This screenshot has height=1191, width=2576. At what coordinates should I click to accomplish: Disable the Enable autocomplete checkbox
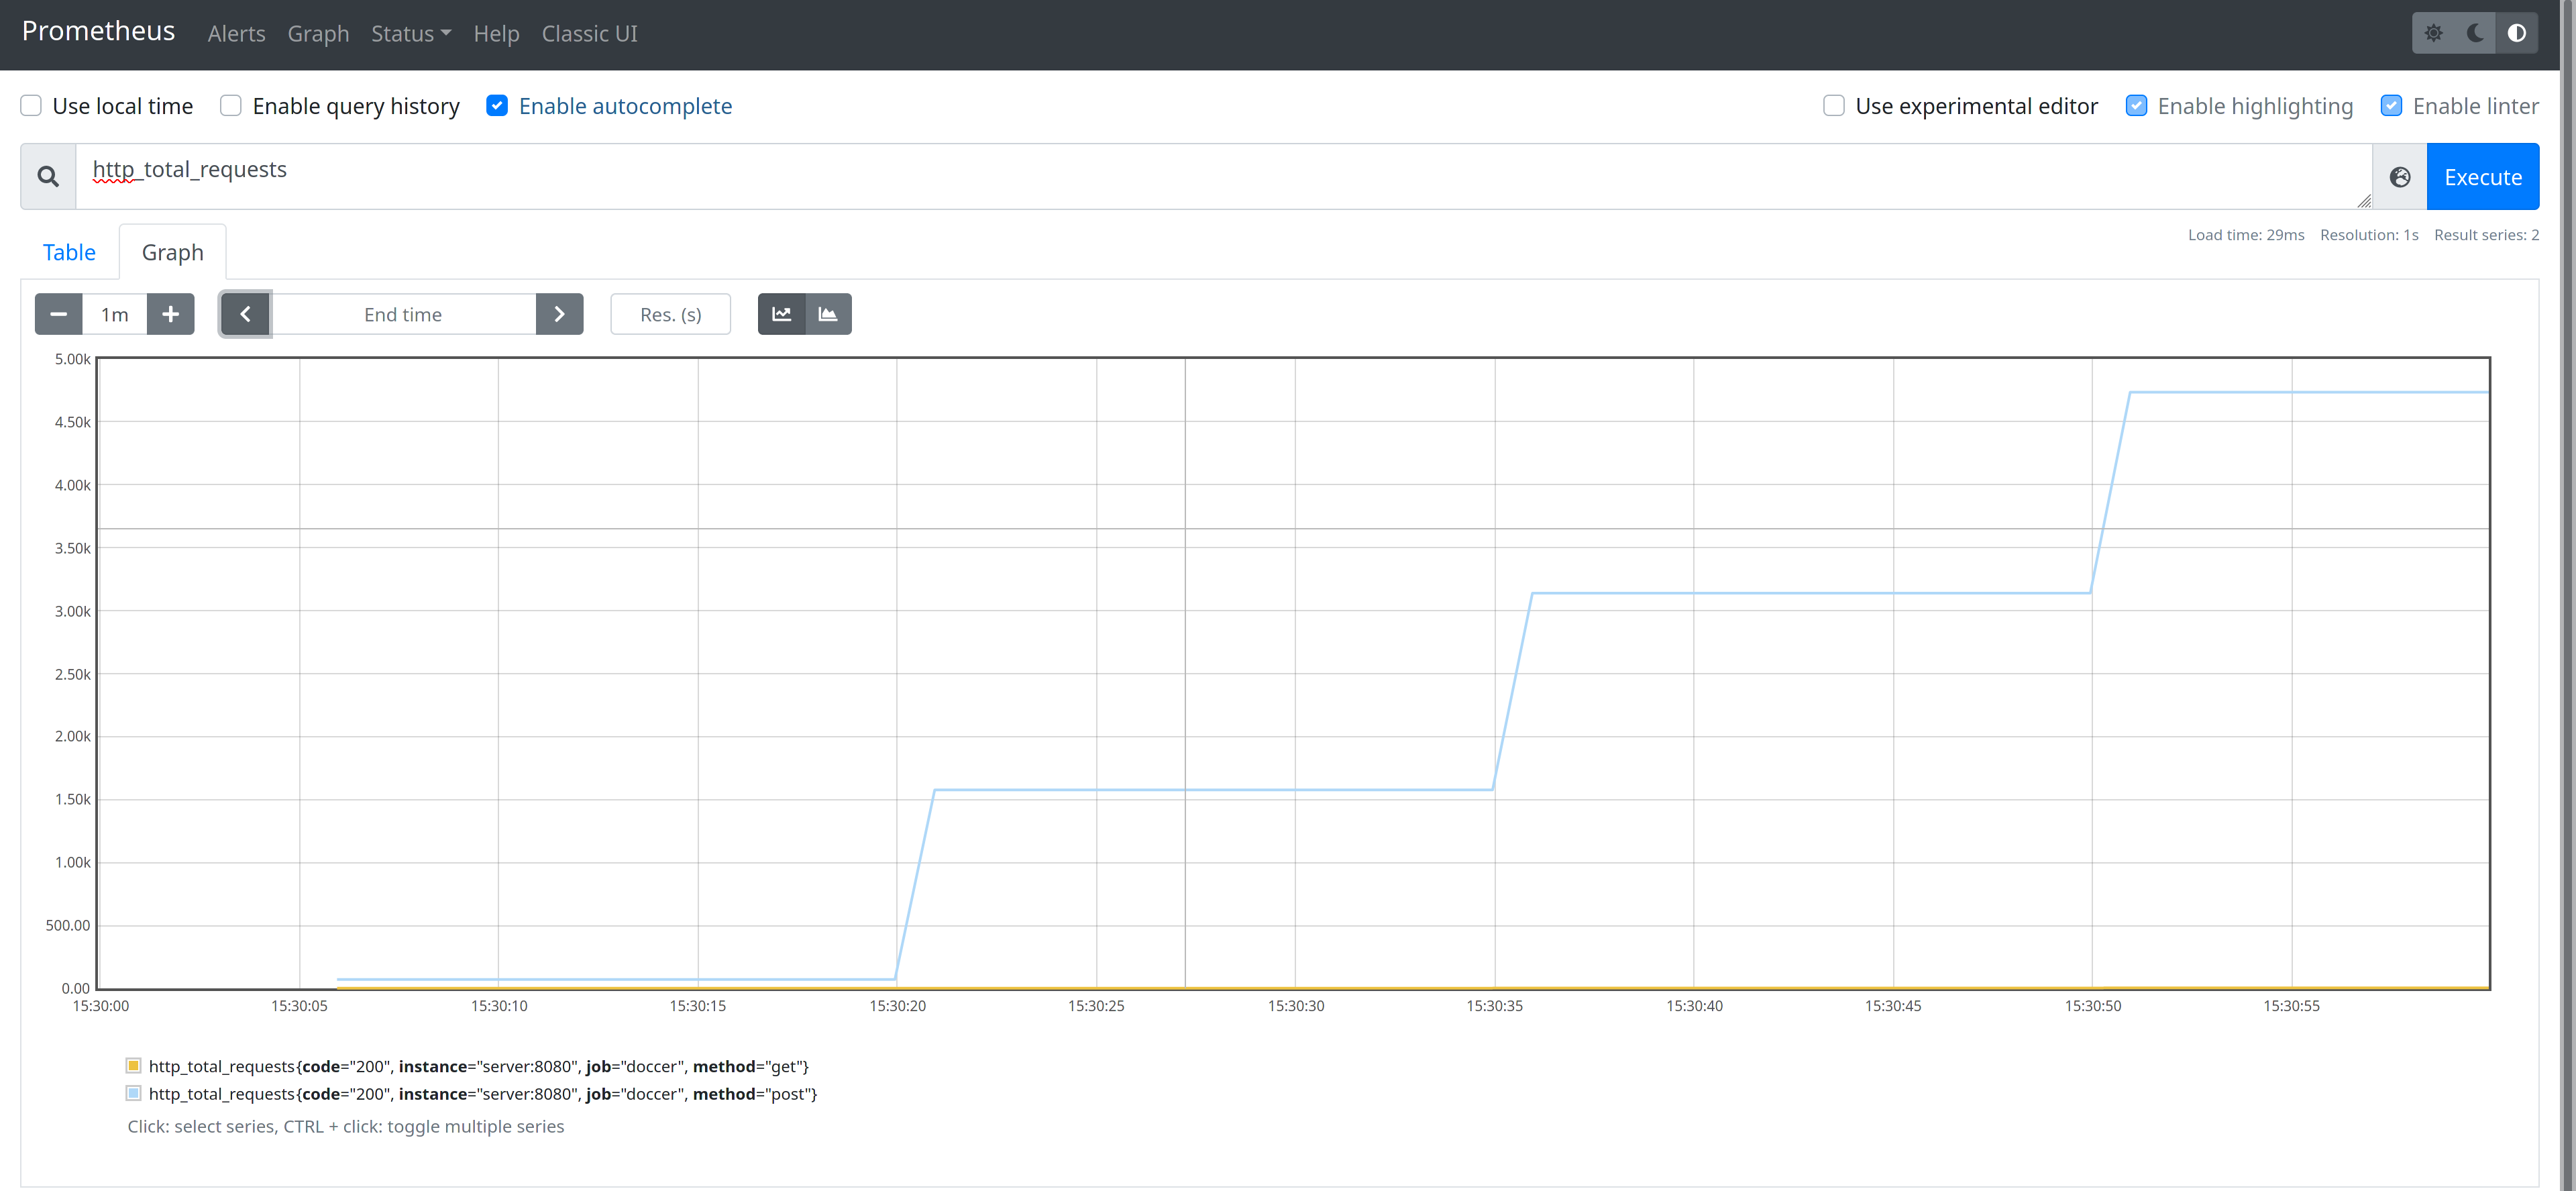pos(497,106)
